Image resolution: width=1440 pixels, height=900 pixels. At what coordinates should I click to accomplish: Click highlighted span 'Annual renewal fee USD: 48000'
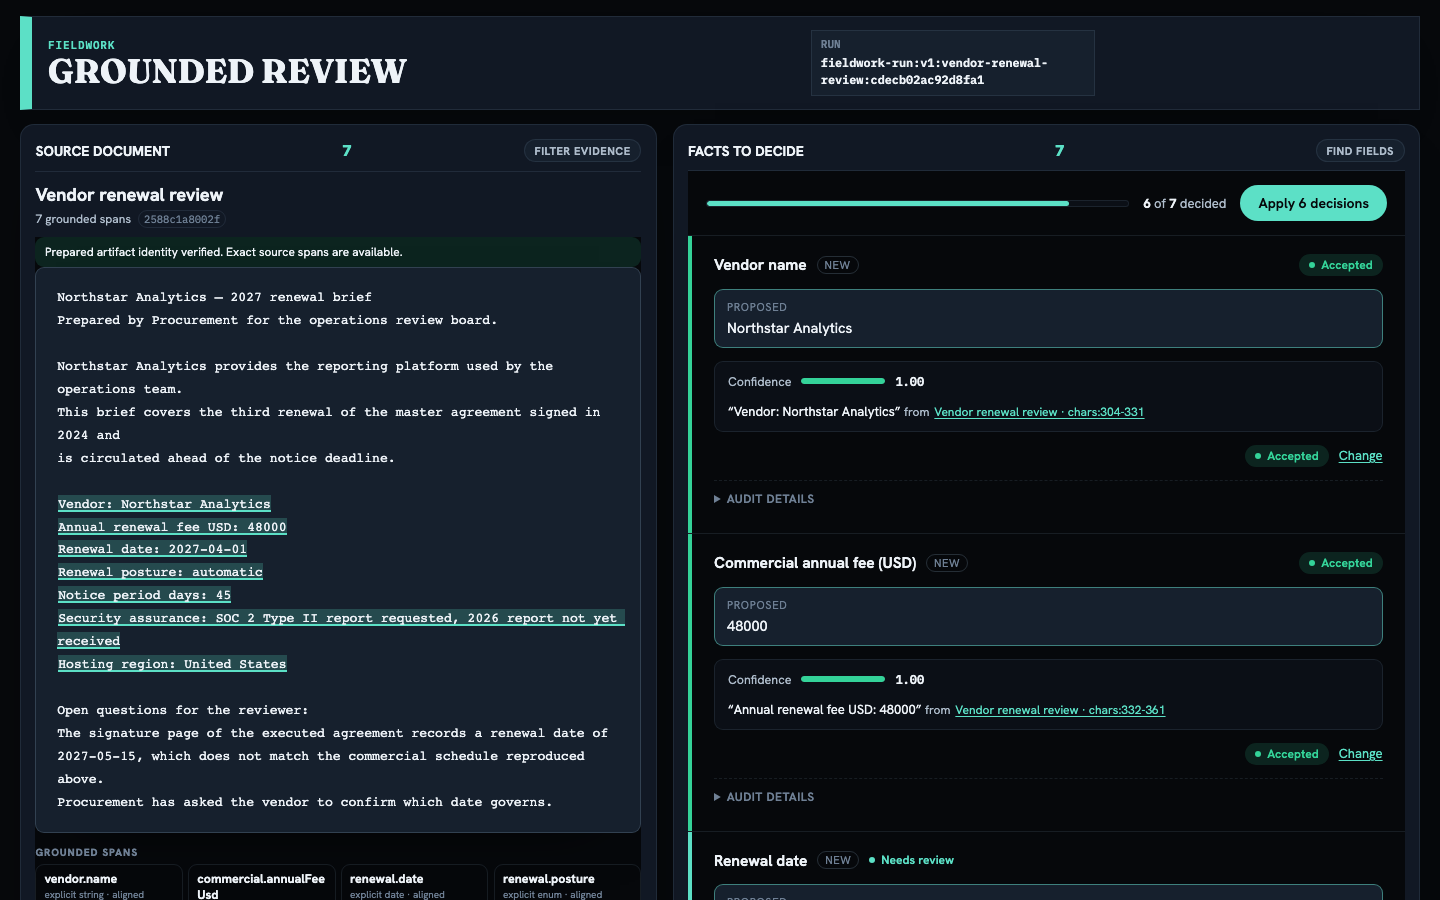[x=172, y=527]
